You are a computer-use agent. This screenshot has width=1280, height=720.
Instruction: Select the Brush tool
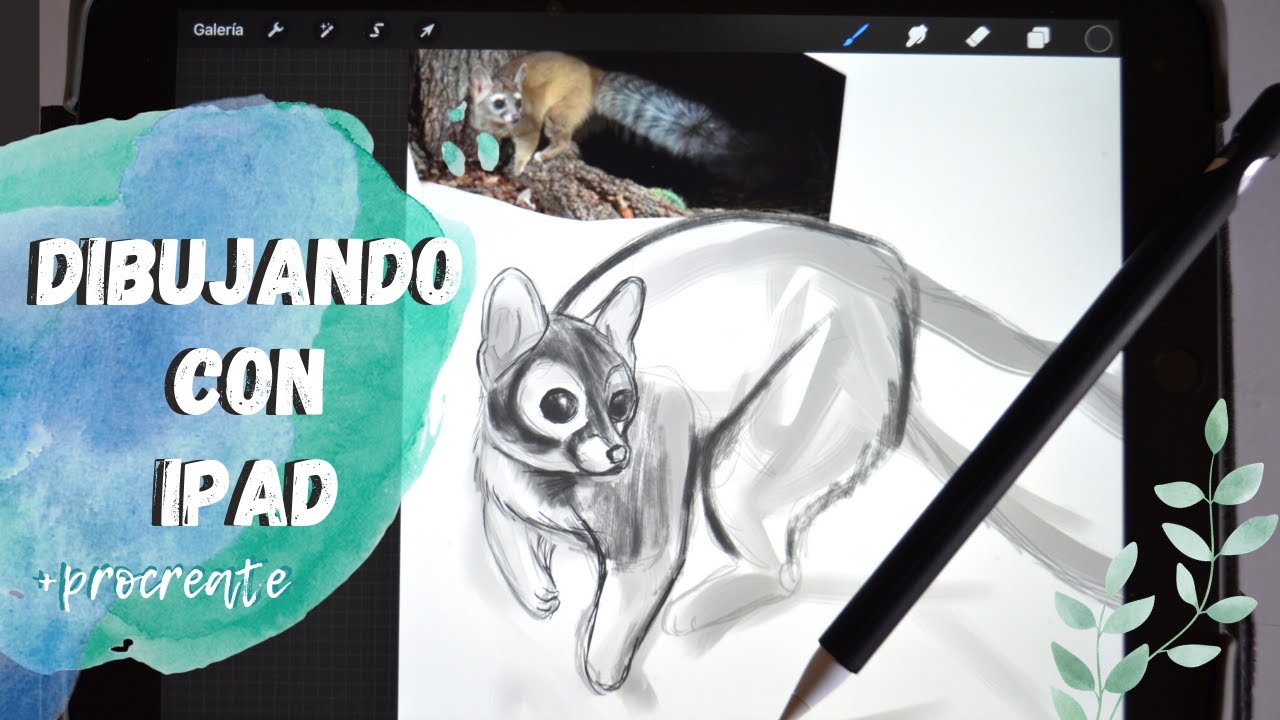[x=857, y=36]
